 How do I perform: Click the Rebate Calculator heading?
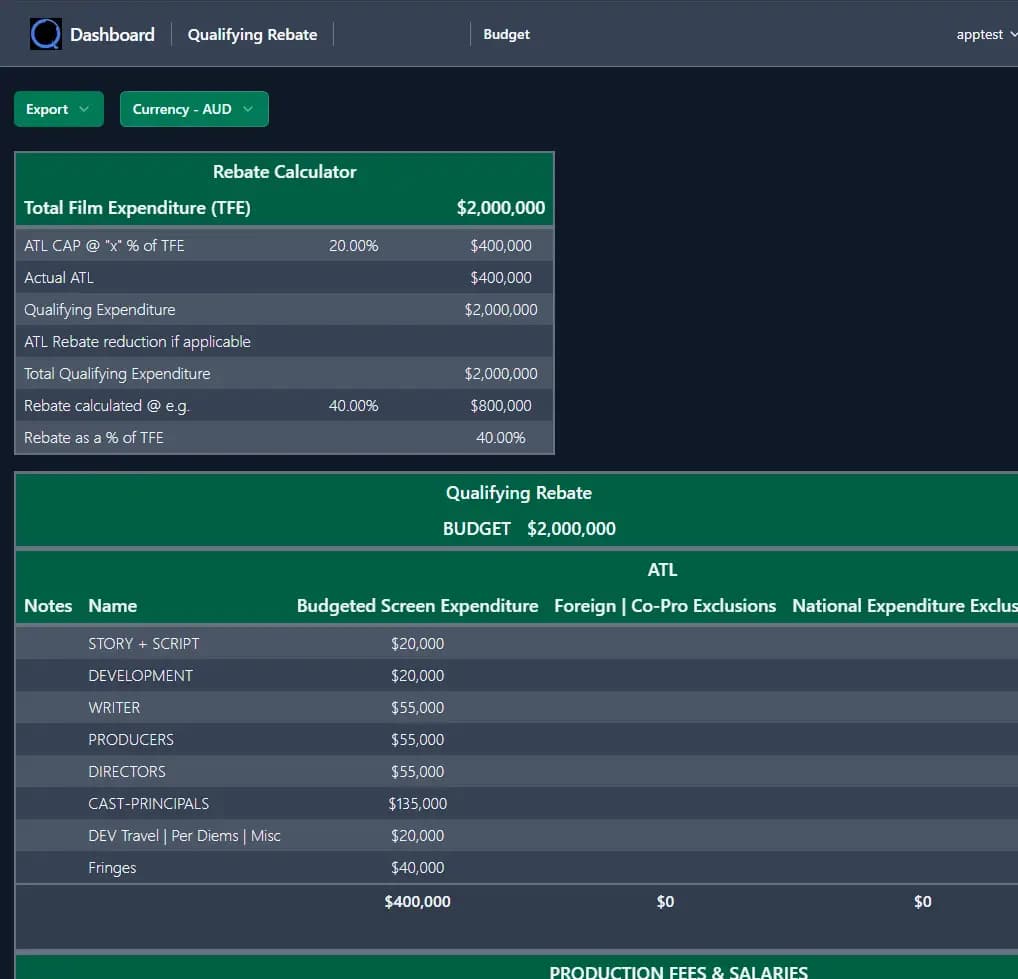(284, 171)
